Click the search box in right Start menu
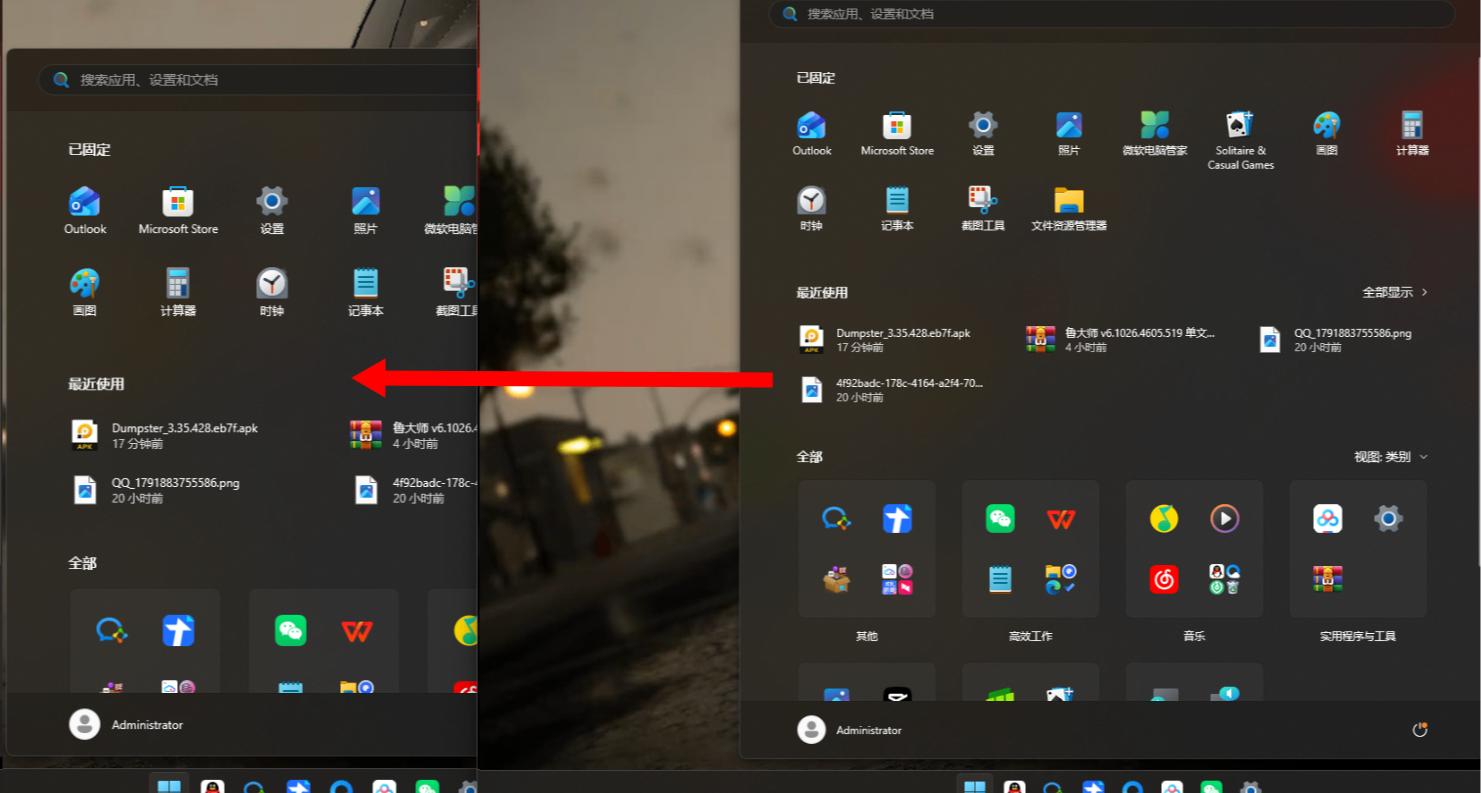Image resolution: width=1481 pixels, height=793 pixels. [1112, 14]
